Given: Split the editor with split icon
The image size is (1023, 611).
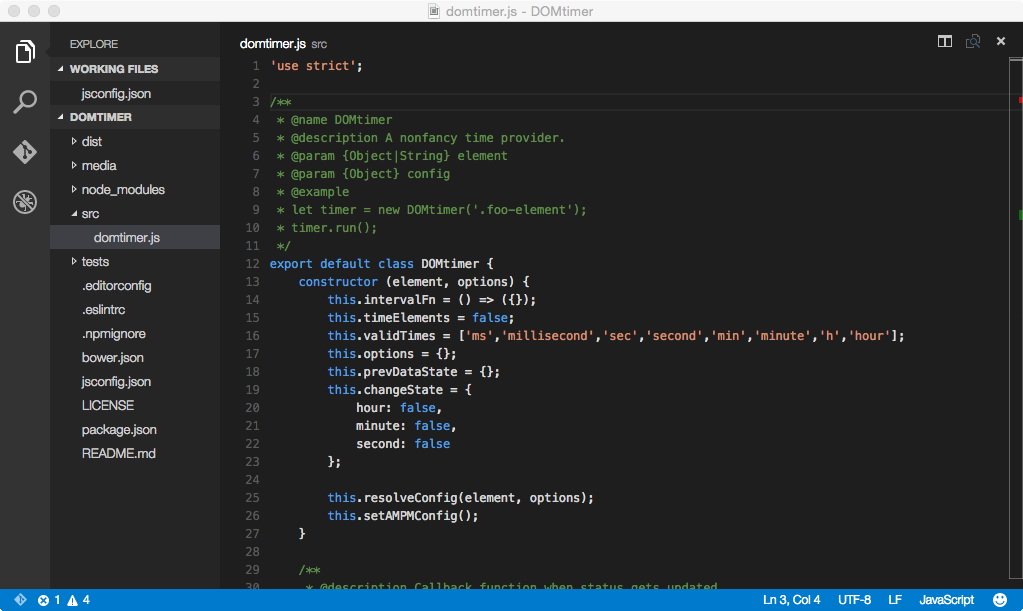Looking at the screenshot, I should tap(944, 41).
